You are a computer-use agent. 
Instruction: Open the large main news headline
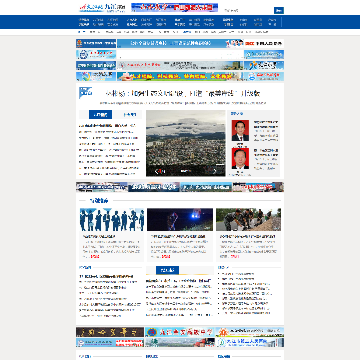point(183,94)
